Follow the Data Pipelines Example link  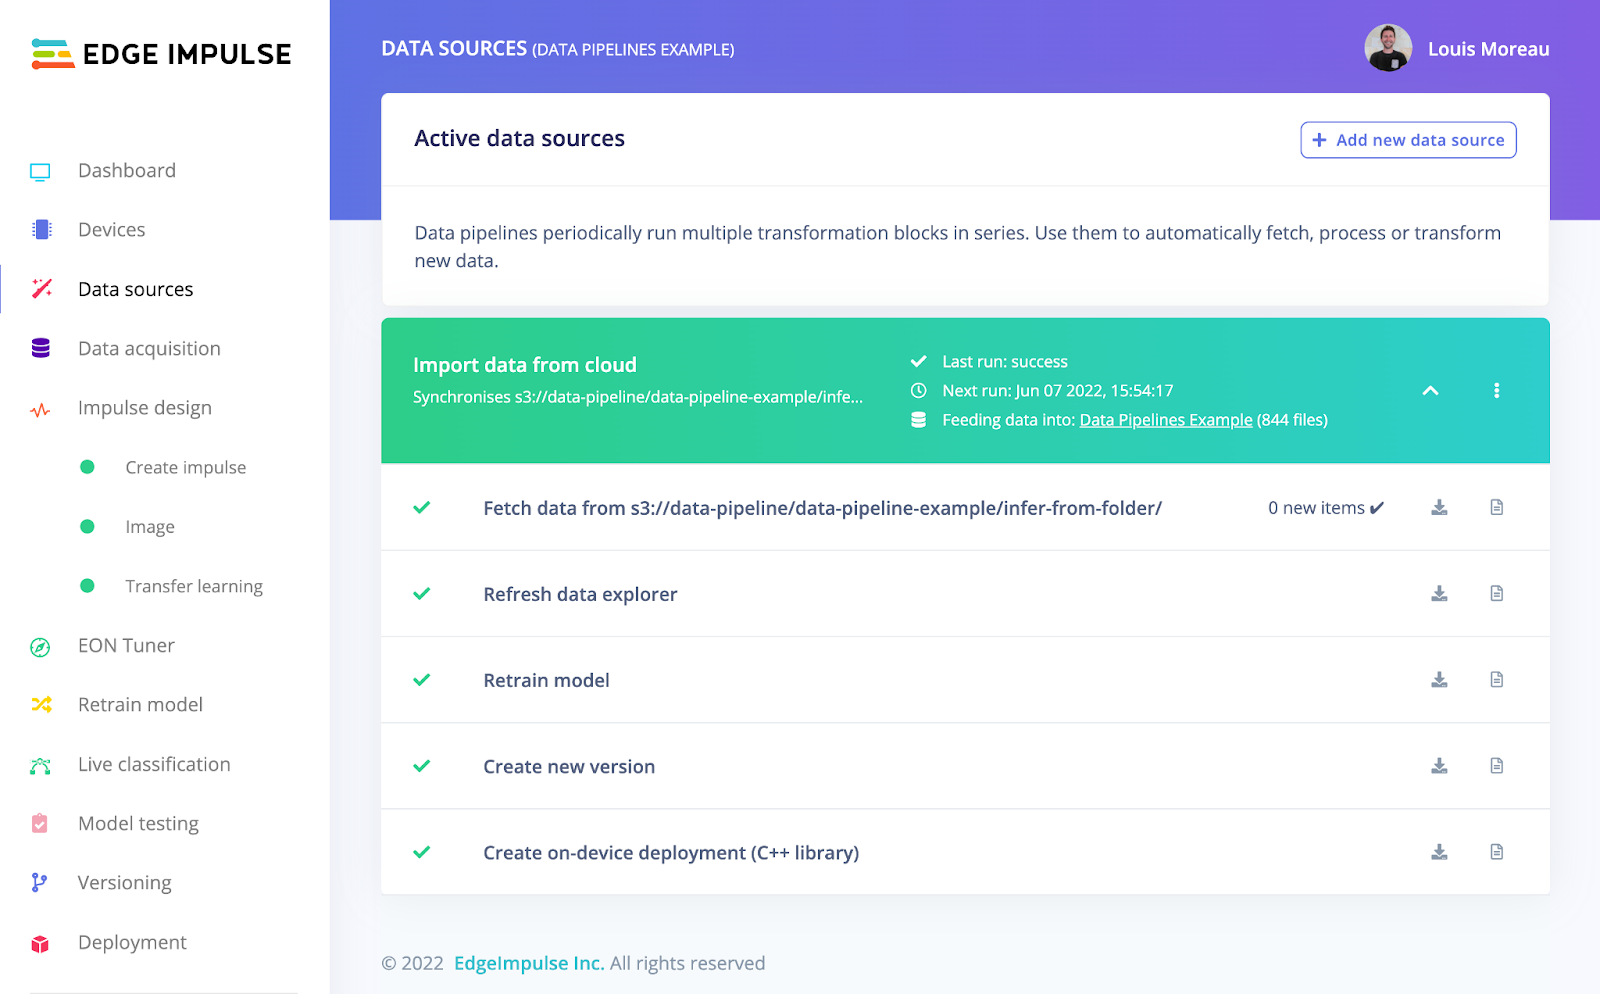coord(1166,420)
